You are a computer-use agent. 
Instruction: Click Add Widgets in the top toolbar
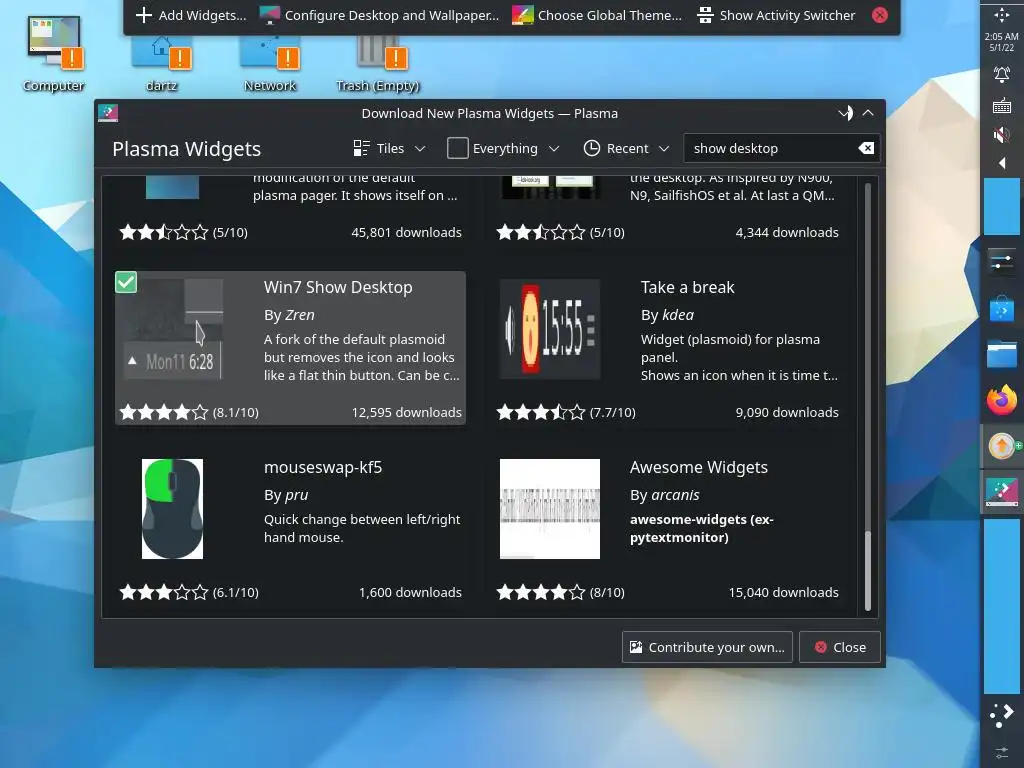pyautogui.click(x=191, y=15)
